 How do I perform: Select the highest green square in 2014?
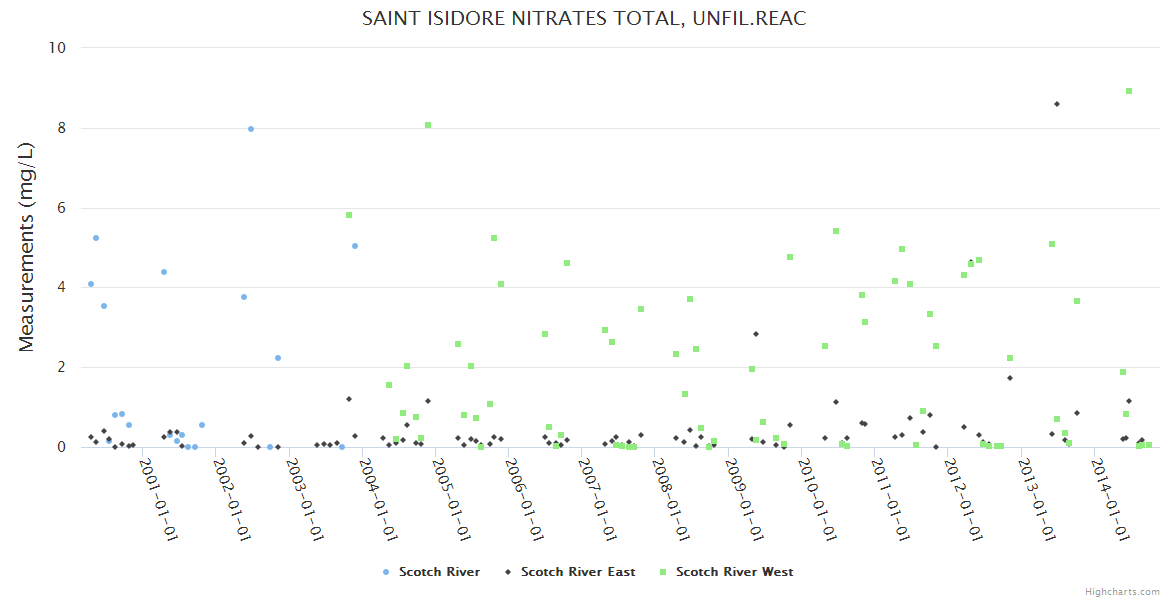point(1129,91)
